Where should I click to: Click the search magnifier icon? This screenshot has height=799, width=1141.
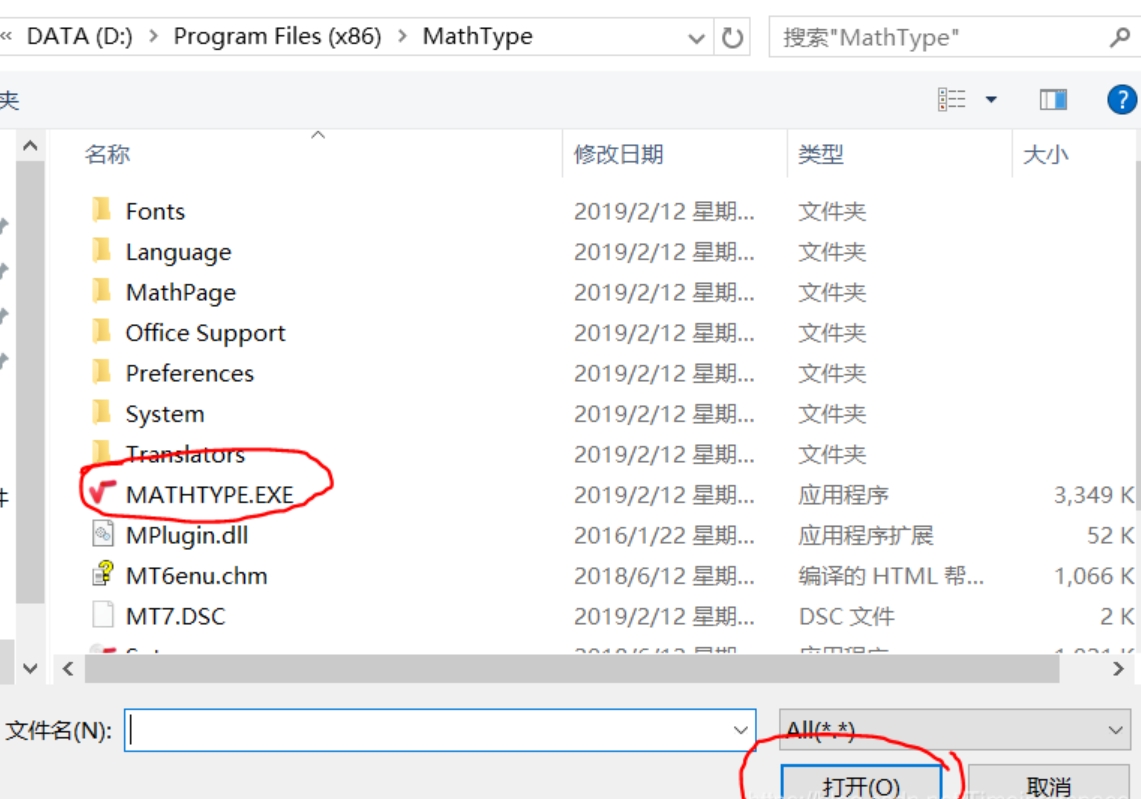pyautogui.click(x=1119, y=36)
